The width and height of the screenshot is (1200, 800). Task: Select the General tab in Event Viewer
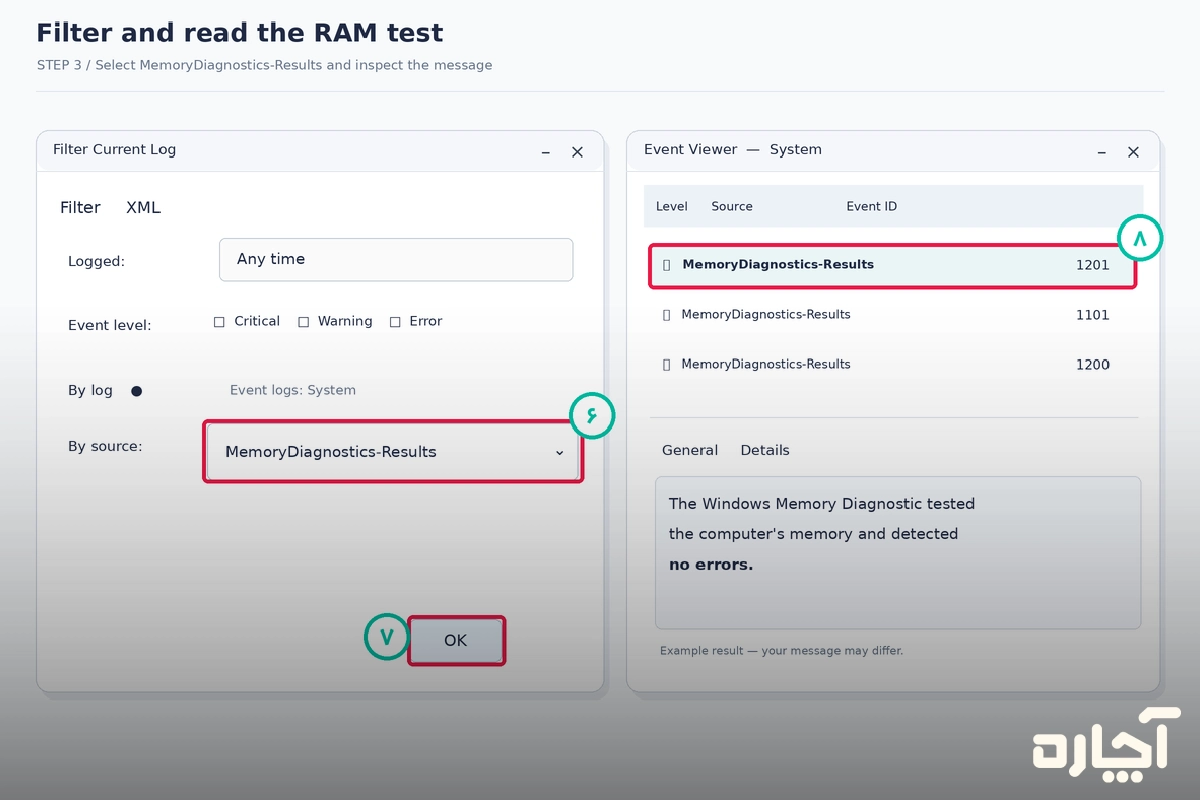pos(690,450)
